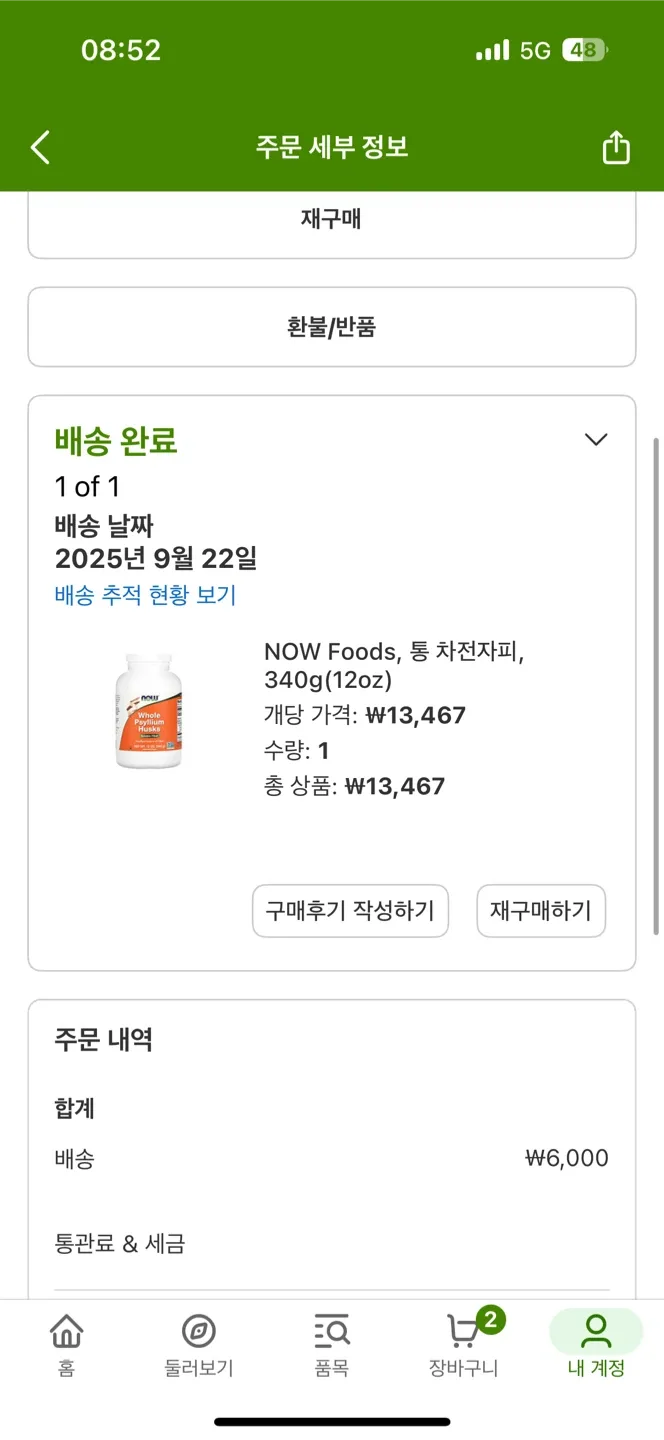Tap the Home house icon
Screen dimensions: 664x1440
coord(66,1332)
